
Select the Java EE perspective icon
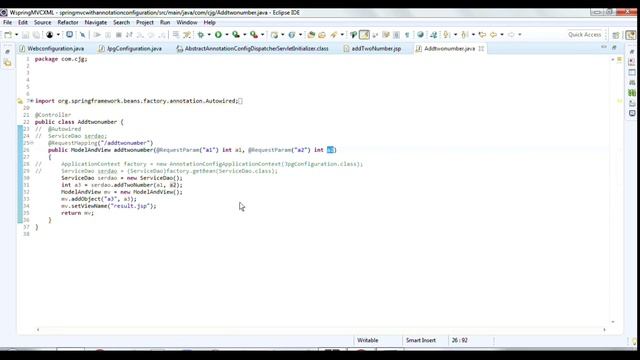point(631,35)
